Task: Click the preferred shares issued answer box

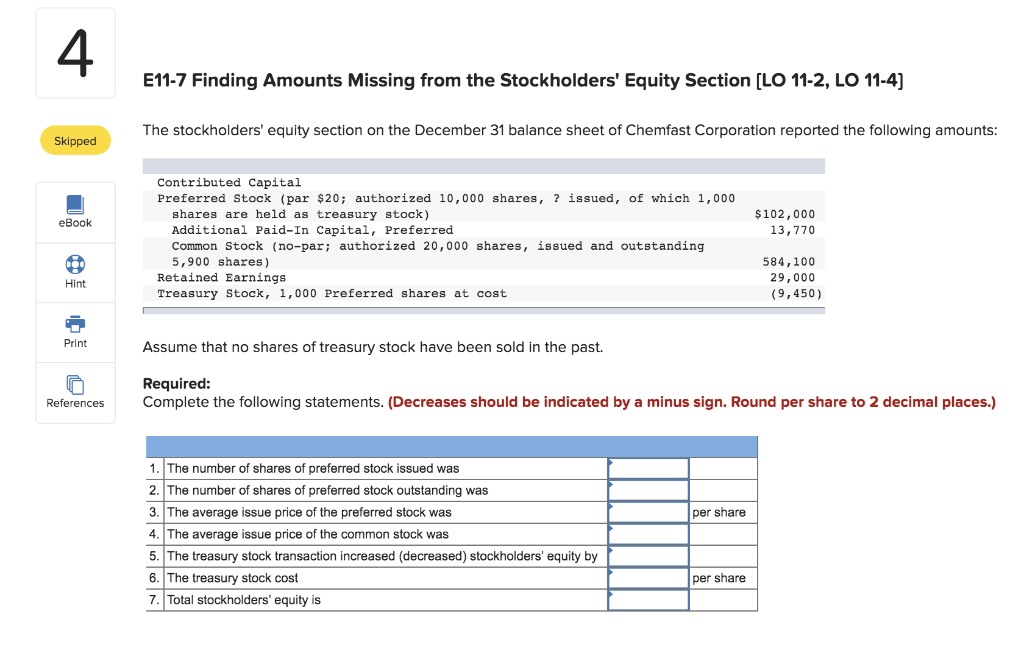Action: tap(648, 467)
